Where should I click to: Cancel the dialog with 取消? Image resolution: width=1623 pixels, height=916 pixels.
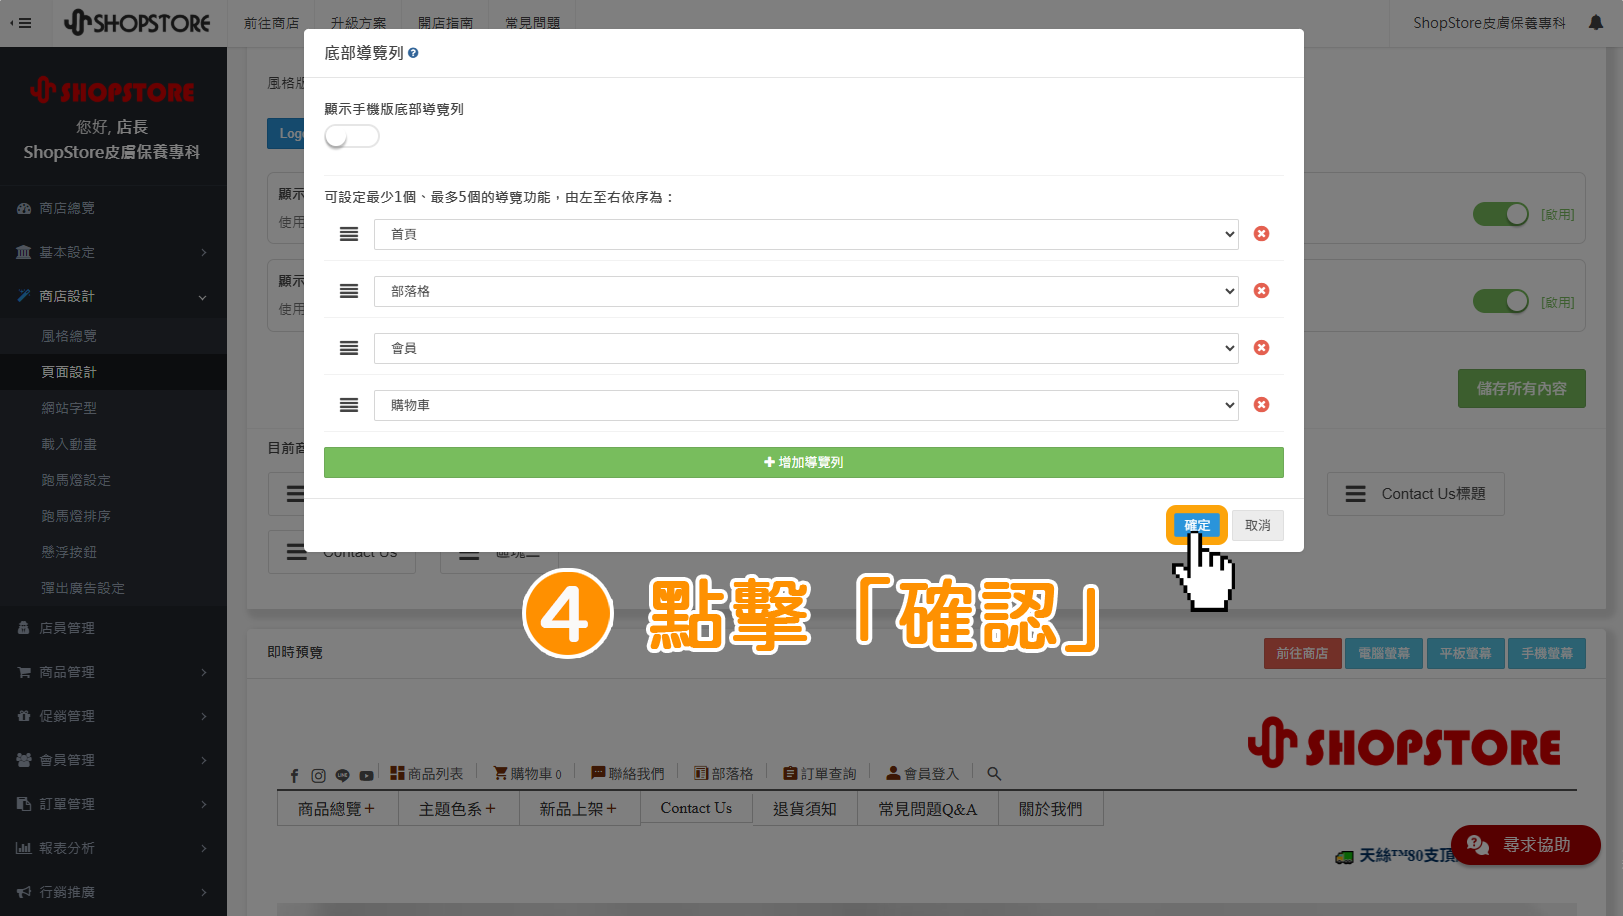(x=1258, y=525)
